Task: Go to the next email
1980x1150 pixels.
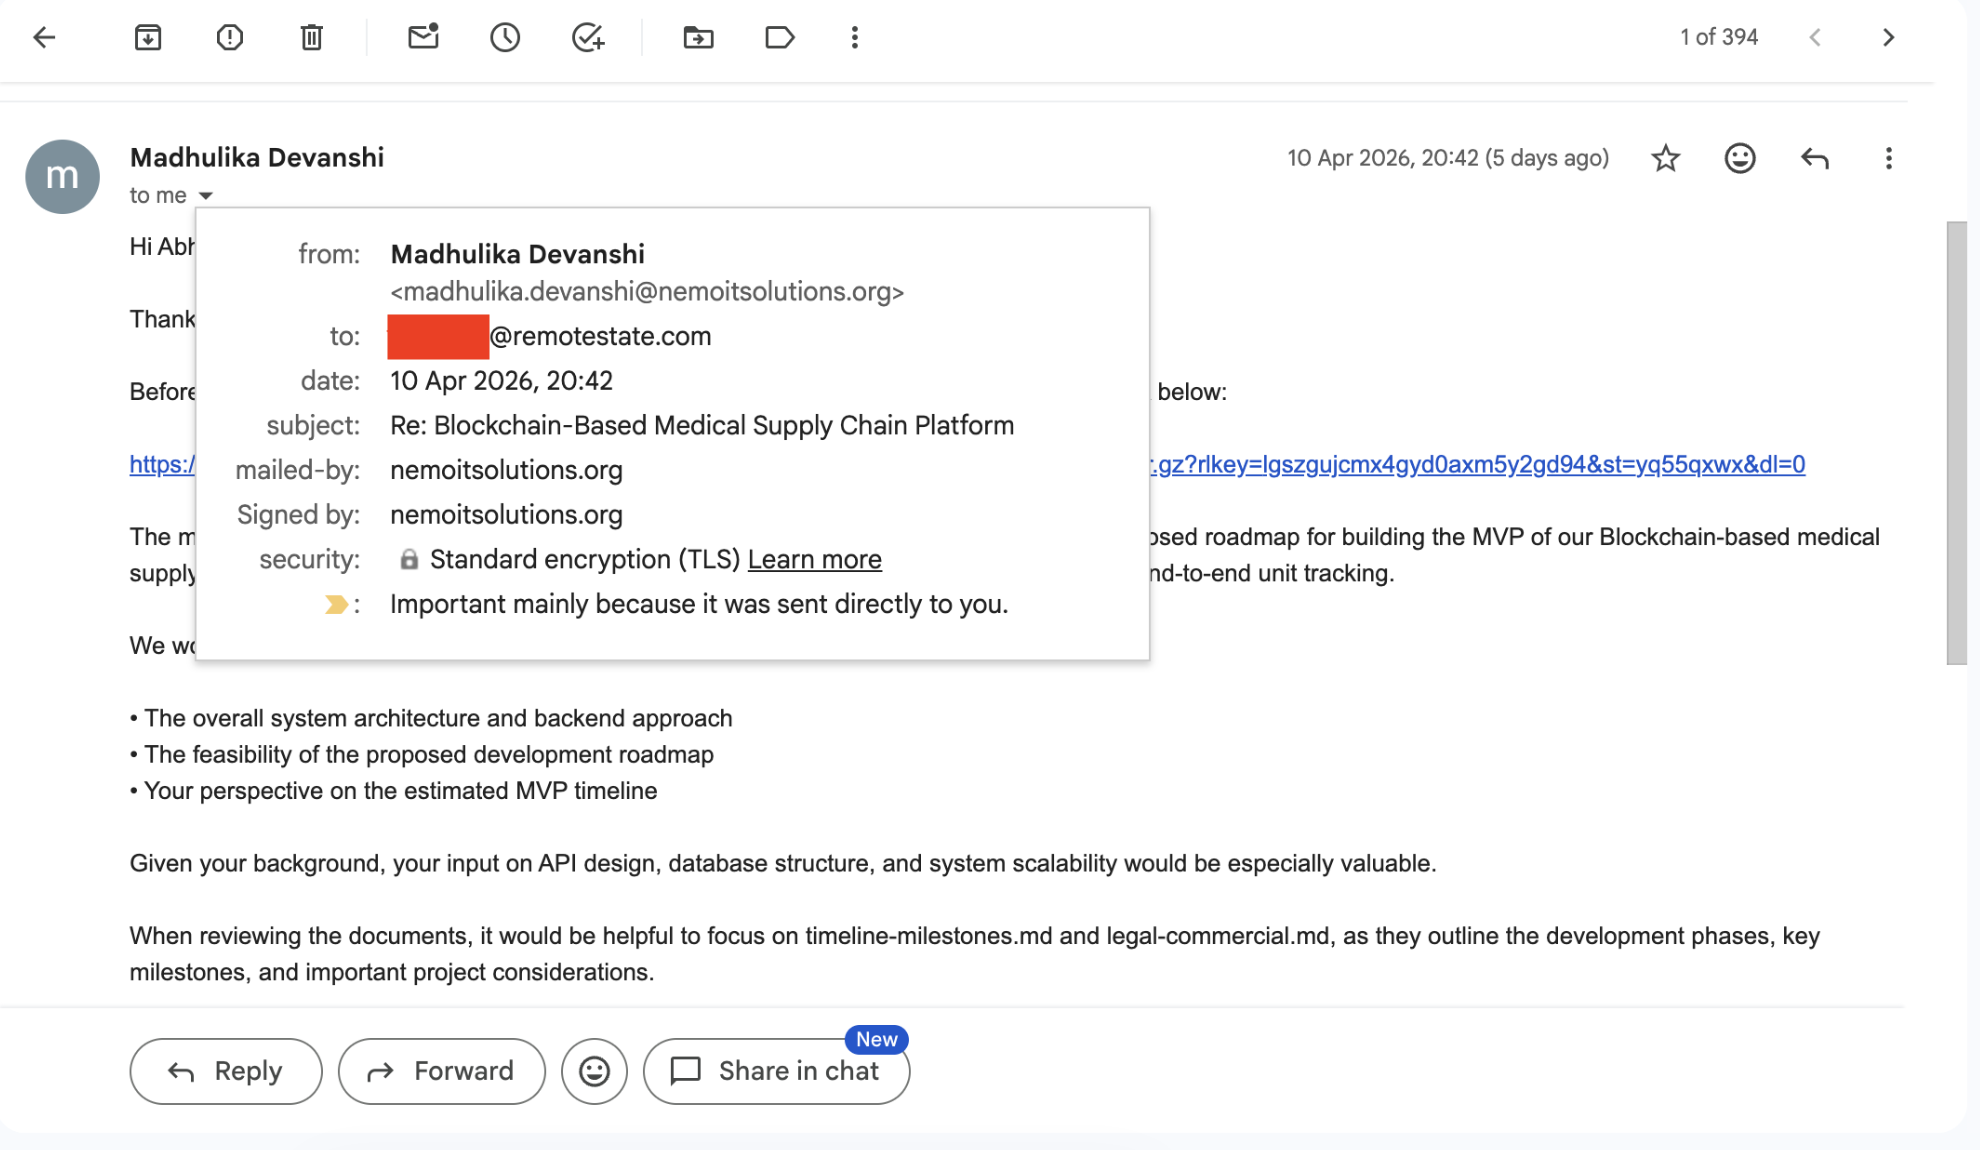Action: (x=1889, y=37)
